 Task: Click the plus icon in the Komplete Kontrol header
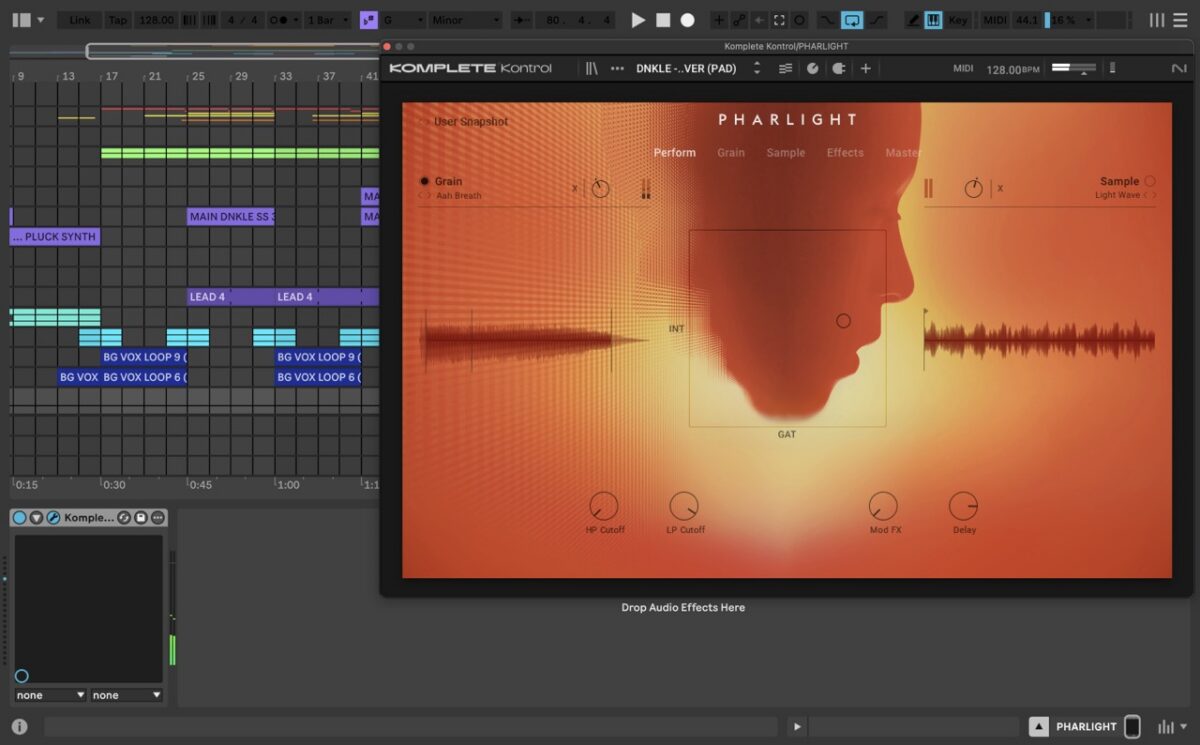tap(865, 68)
